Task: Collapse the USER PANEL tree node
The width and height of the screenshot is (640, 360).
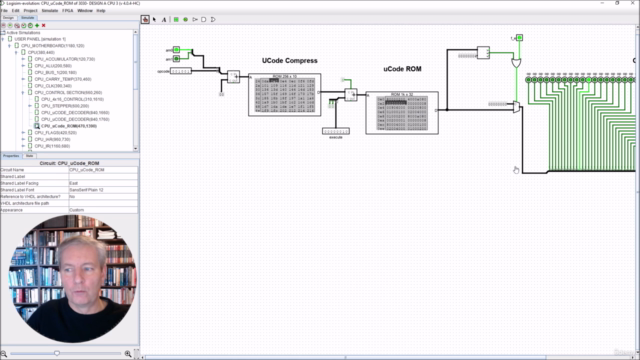Action: pyautogui.click(x=3, y=39)
